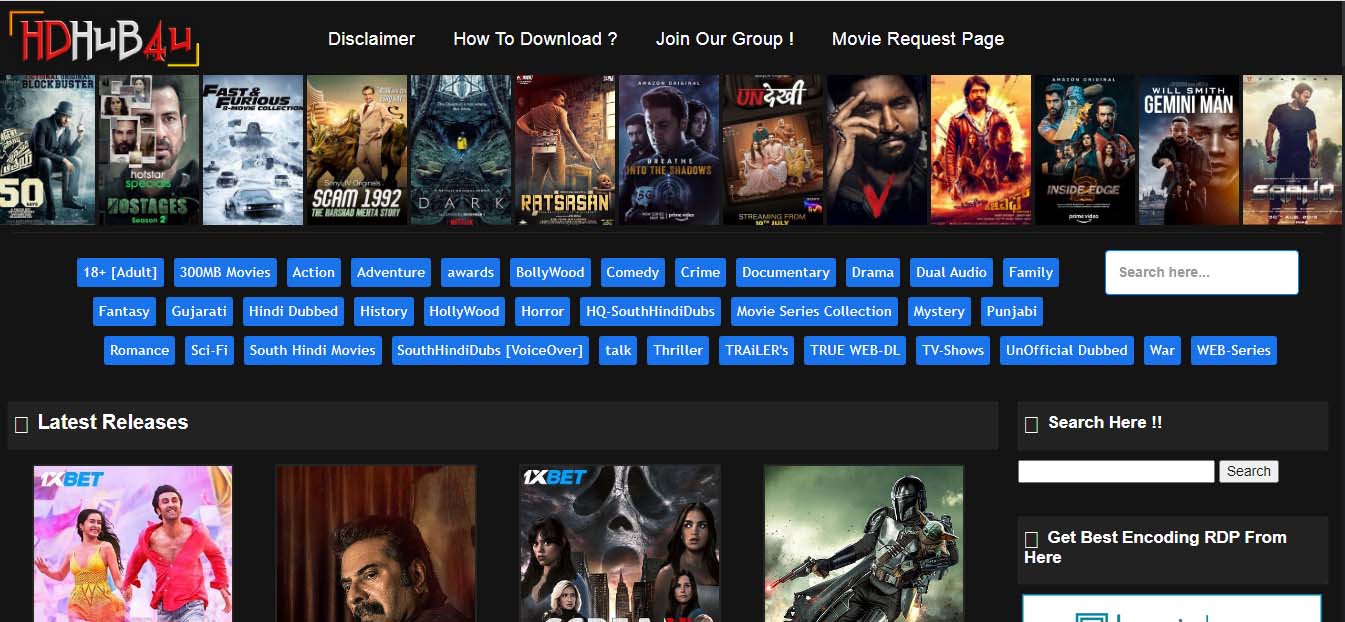
Task: Open the Undekhi poster
Action: click(773, 150)
